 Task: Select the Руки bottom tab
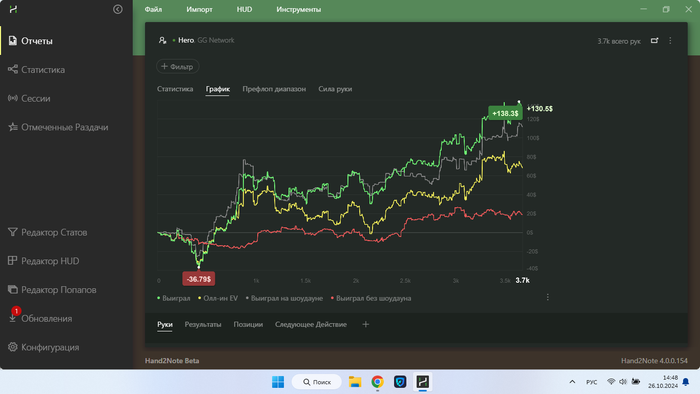[x=165, y=324]
